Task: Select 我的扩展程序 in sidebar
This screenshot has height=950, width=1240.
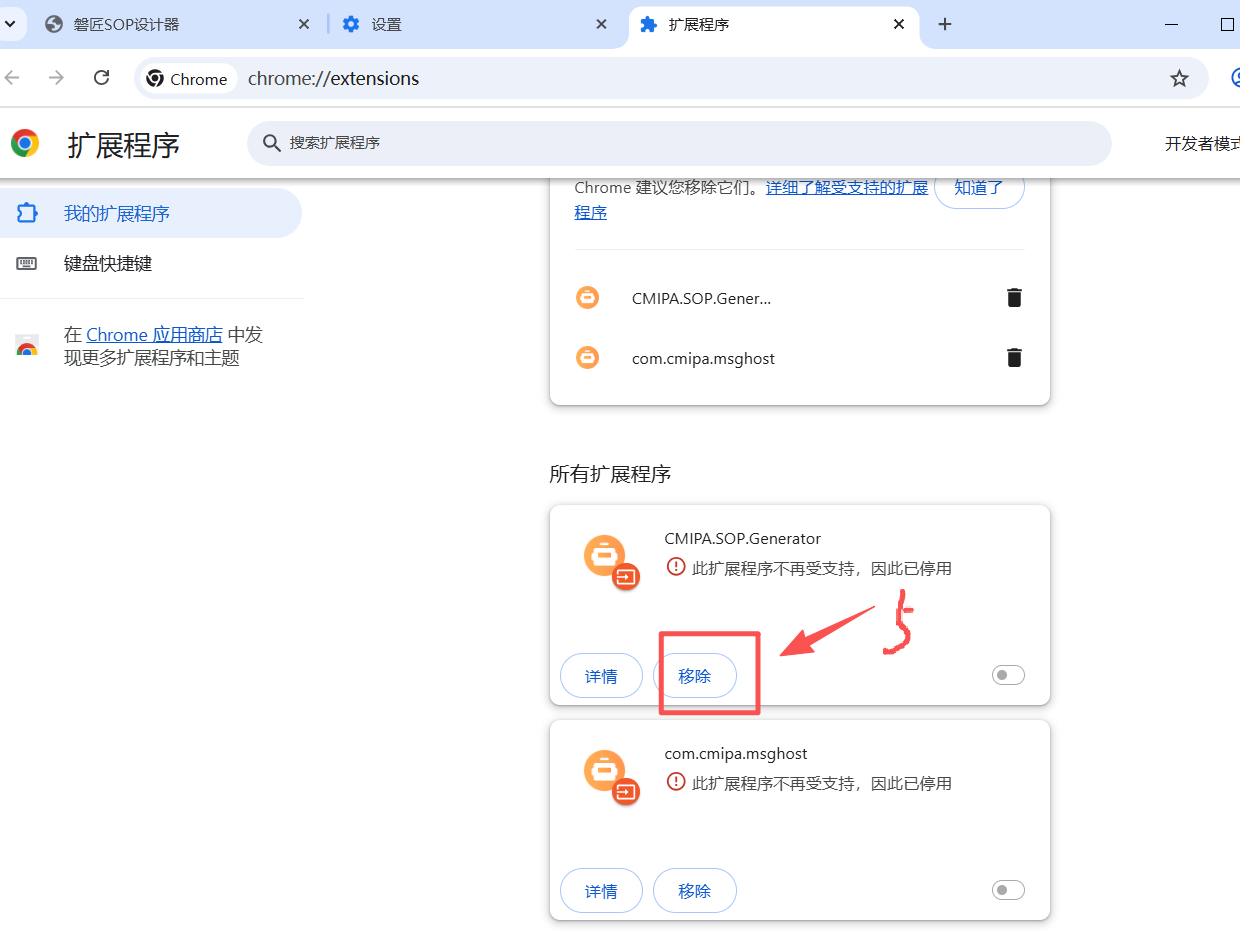Action: tap(150, 213)
